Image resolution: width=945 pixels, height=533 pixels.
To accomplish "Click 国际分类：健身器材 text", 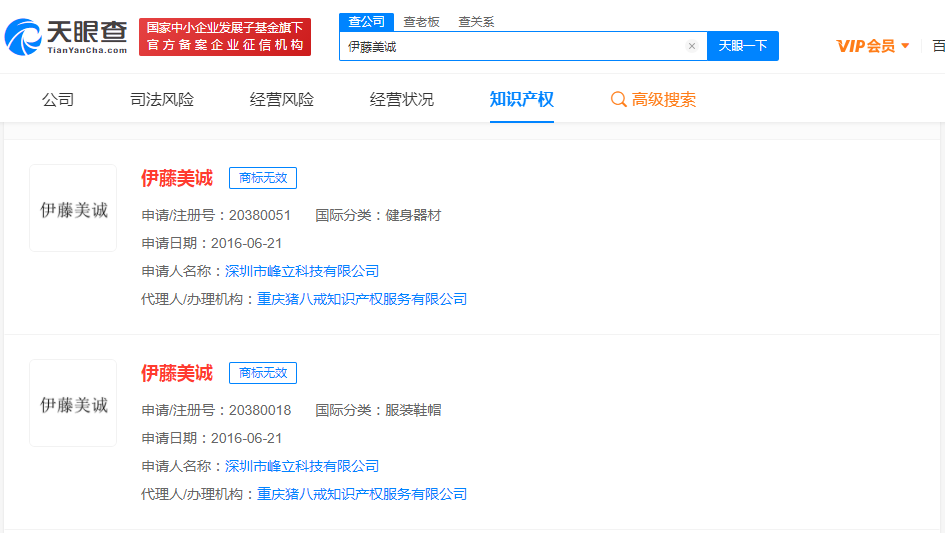I will click(x=378, y=215).
